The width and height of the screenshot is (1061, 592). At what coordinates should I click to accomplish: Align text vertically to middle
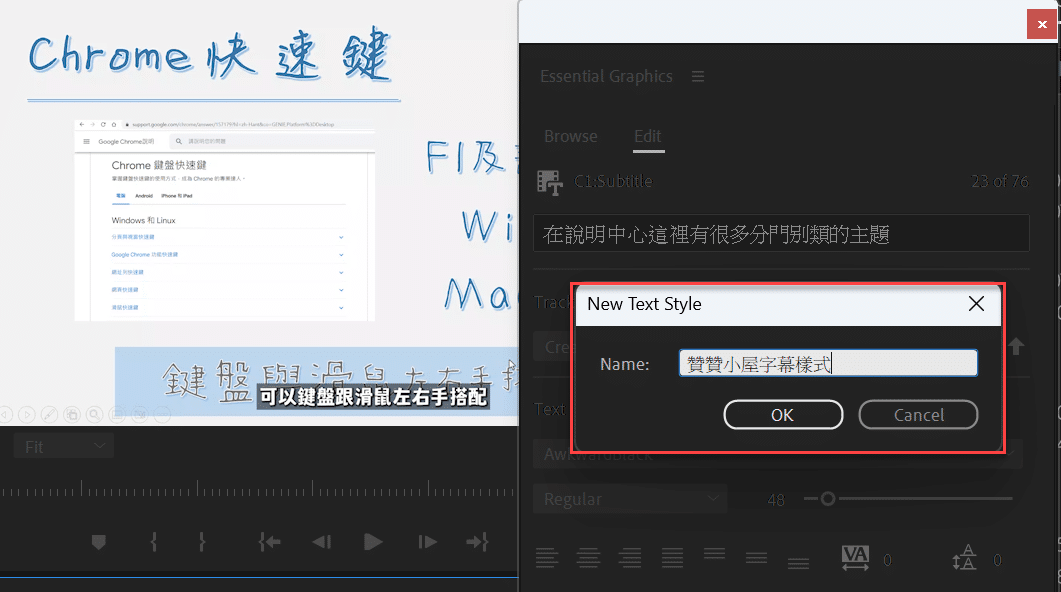757,558
